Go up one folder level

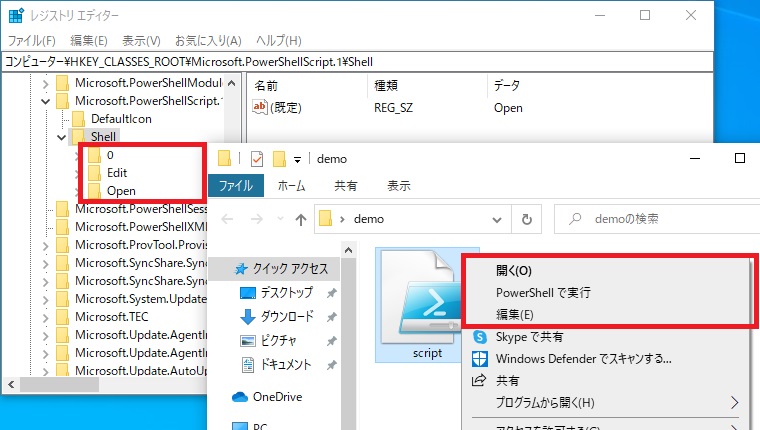(x=301, y=220)
